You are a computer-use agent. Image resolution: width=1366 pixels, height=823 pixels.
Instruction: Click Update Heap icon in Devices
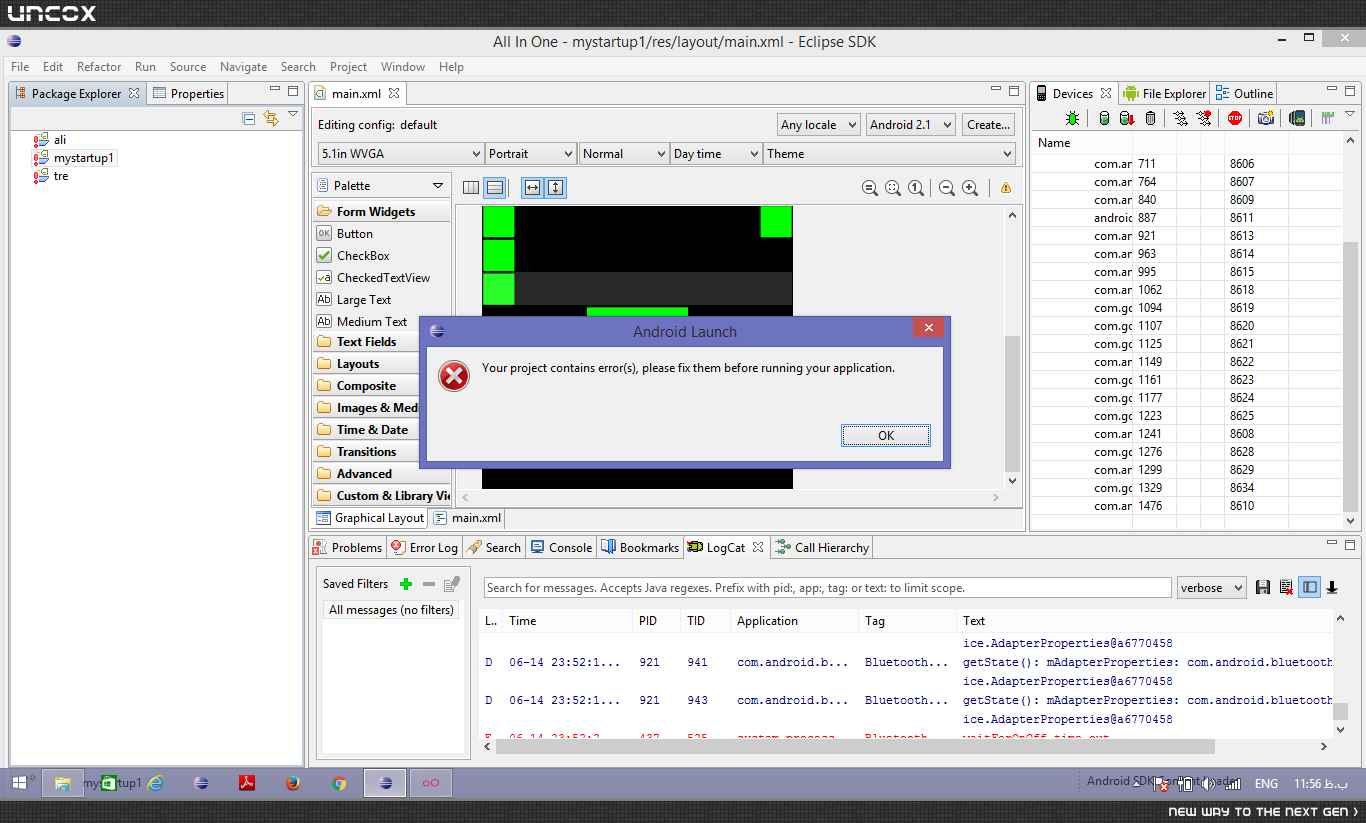click(1104, 118)
